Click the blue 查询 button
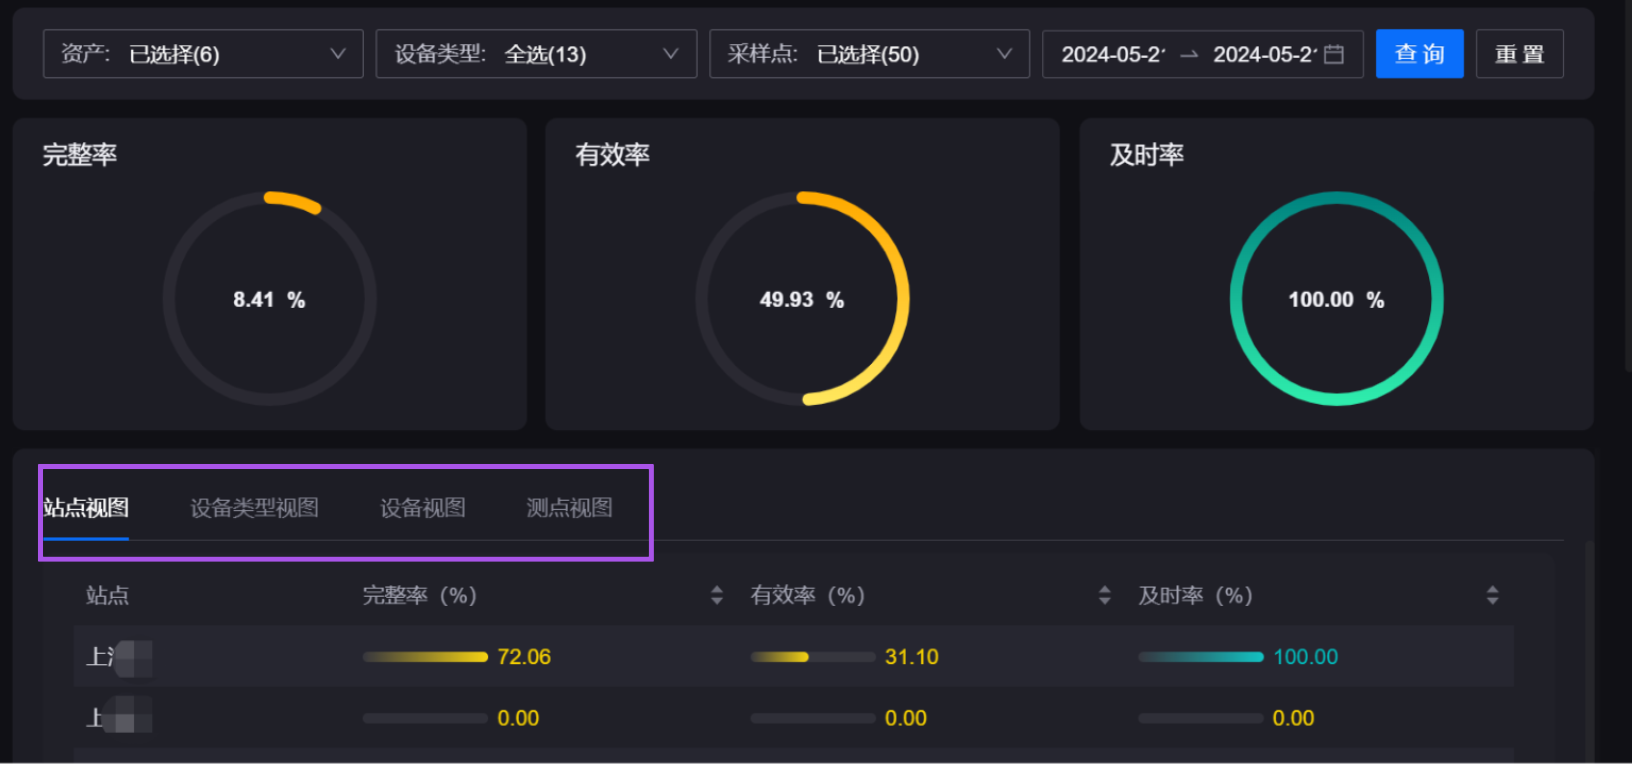The height and width of the screenshot is (766, 1632). coord(1419,54)
